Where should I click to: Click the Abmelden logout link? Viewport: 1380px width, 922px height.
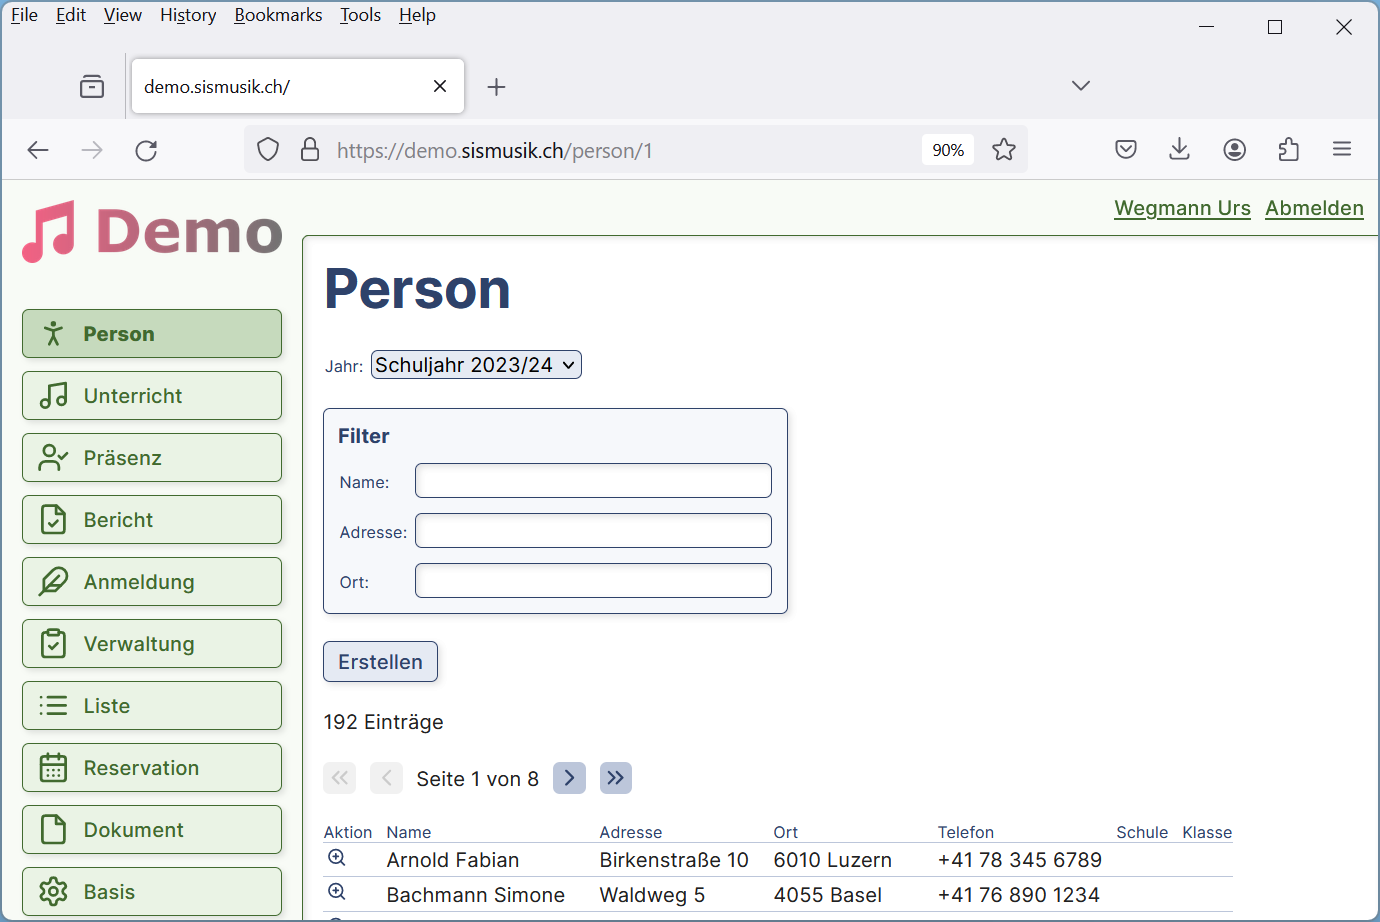point(1314,208)
